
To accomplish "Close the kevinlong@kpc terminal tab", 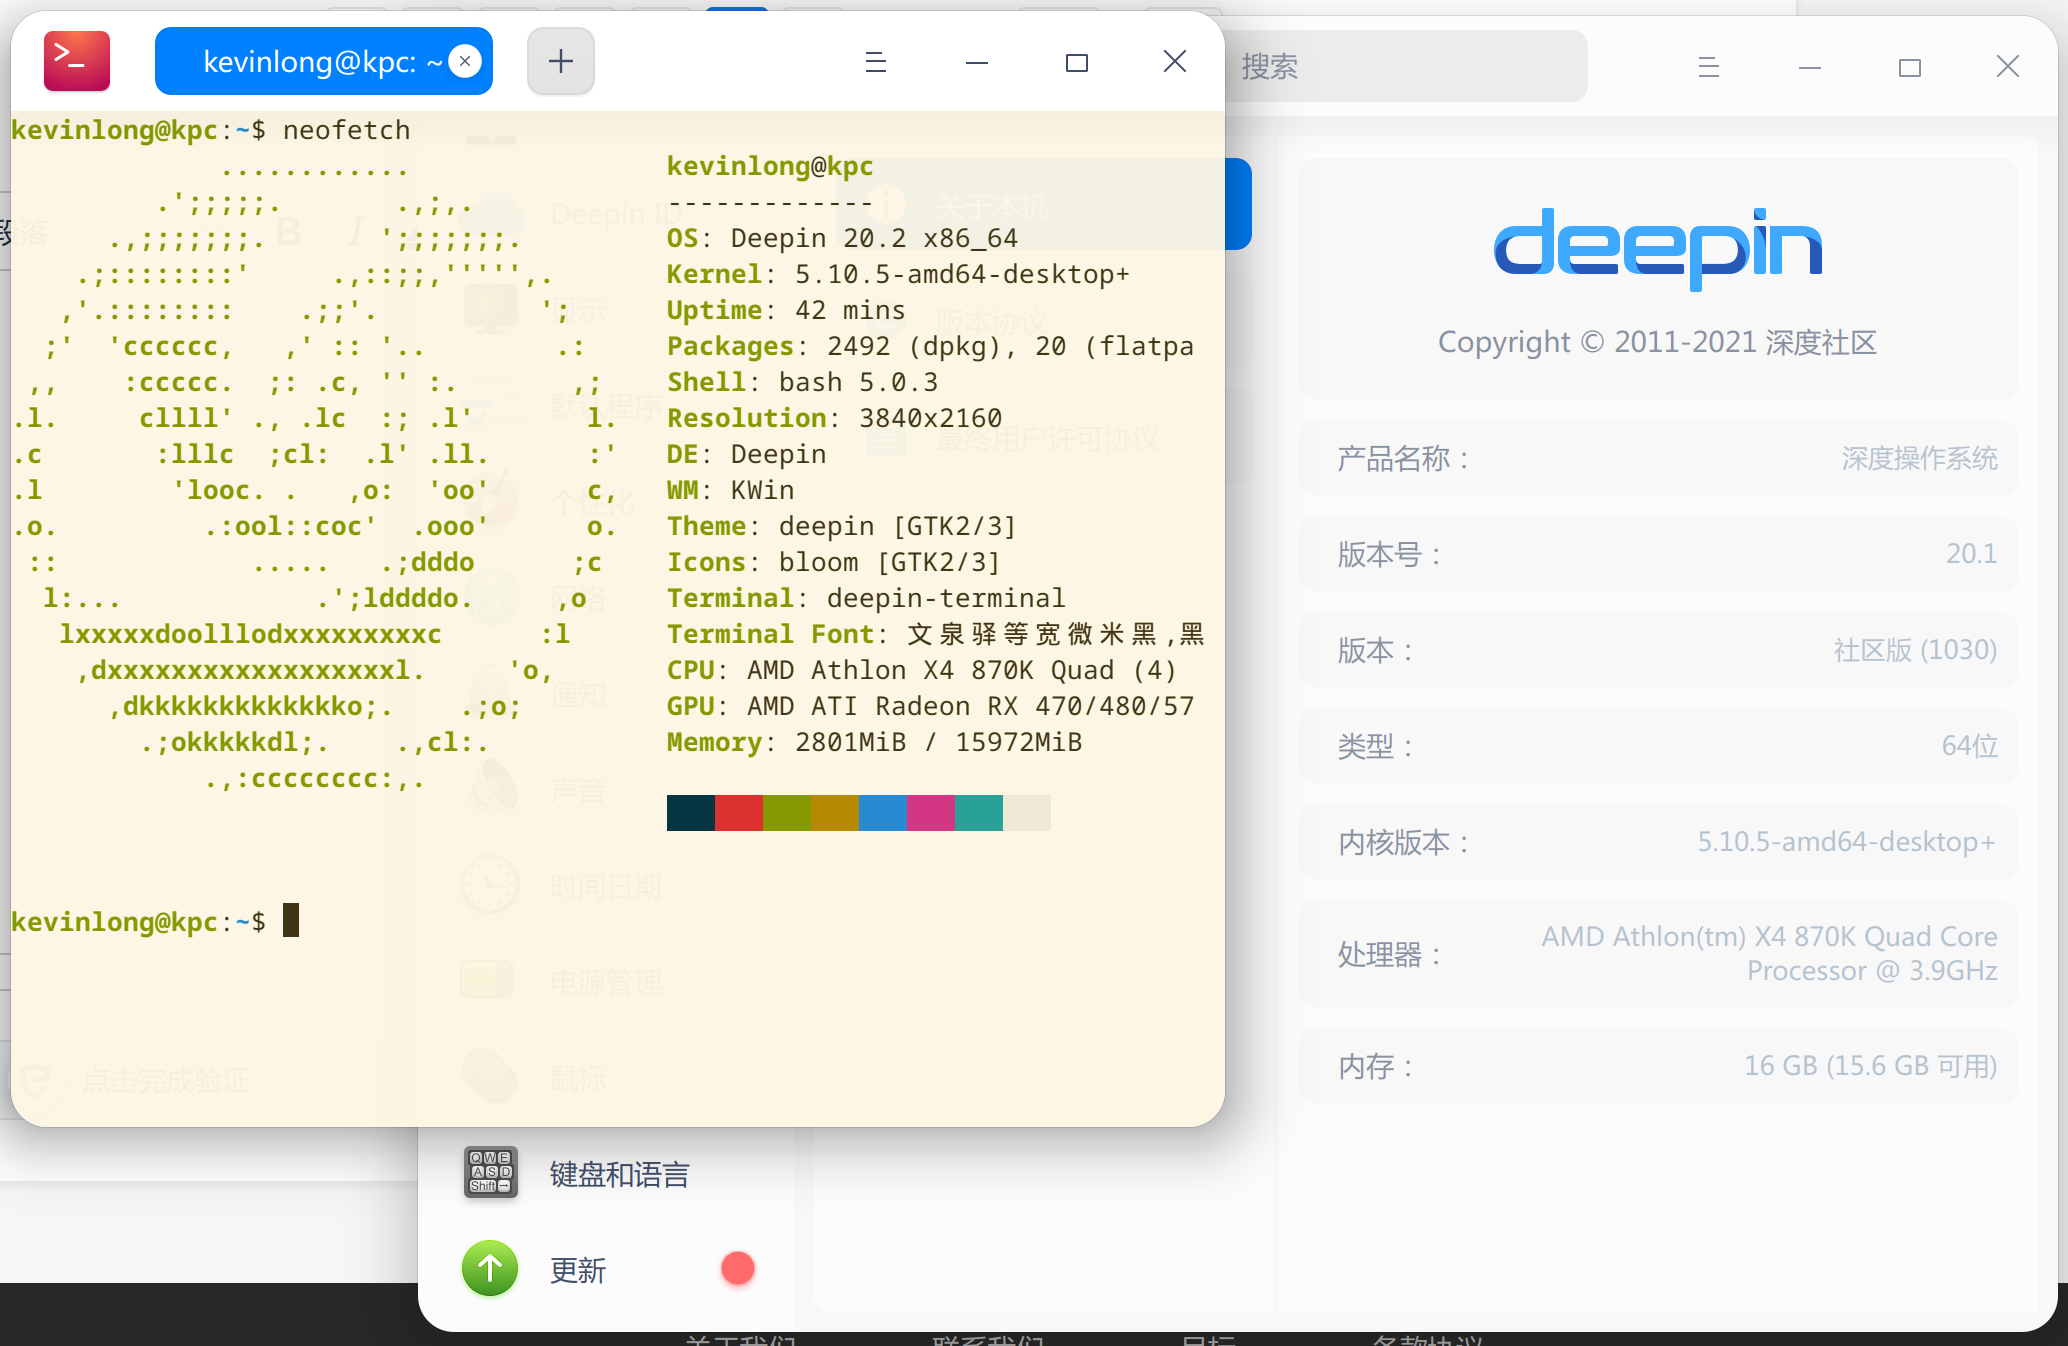I will point(464,61).
